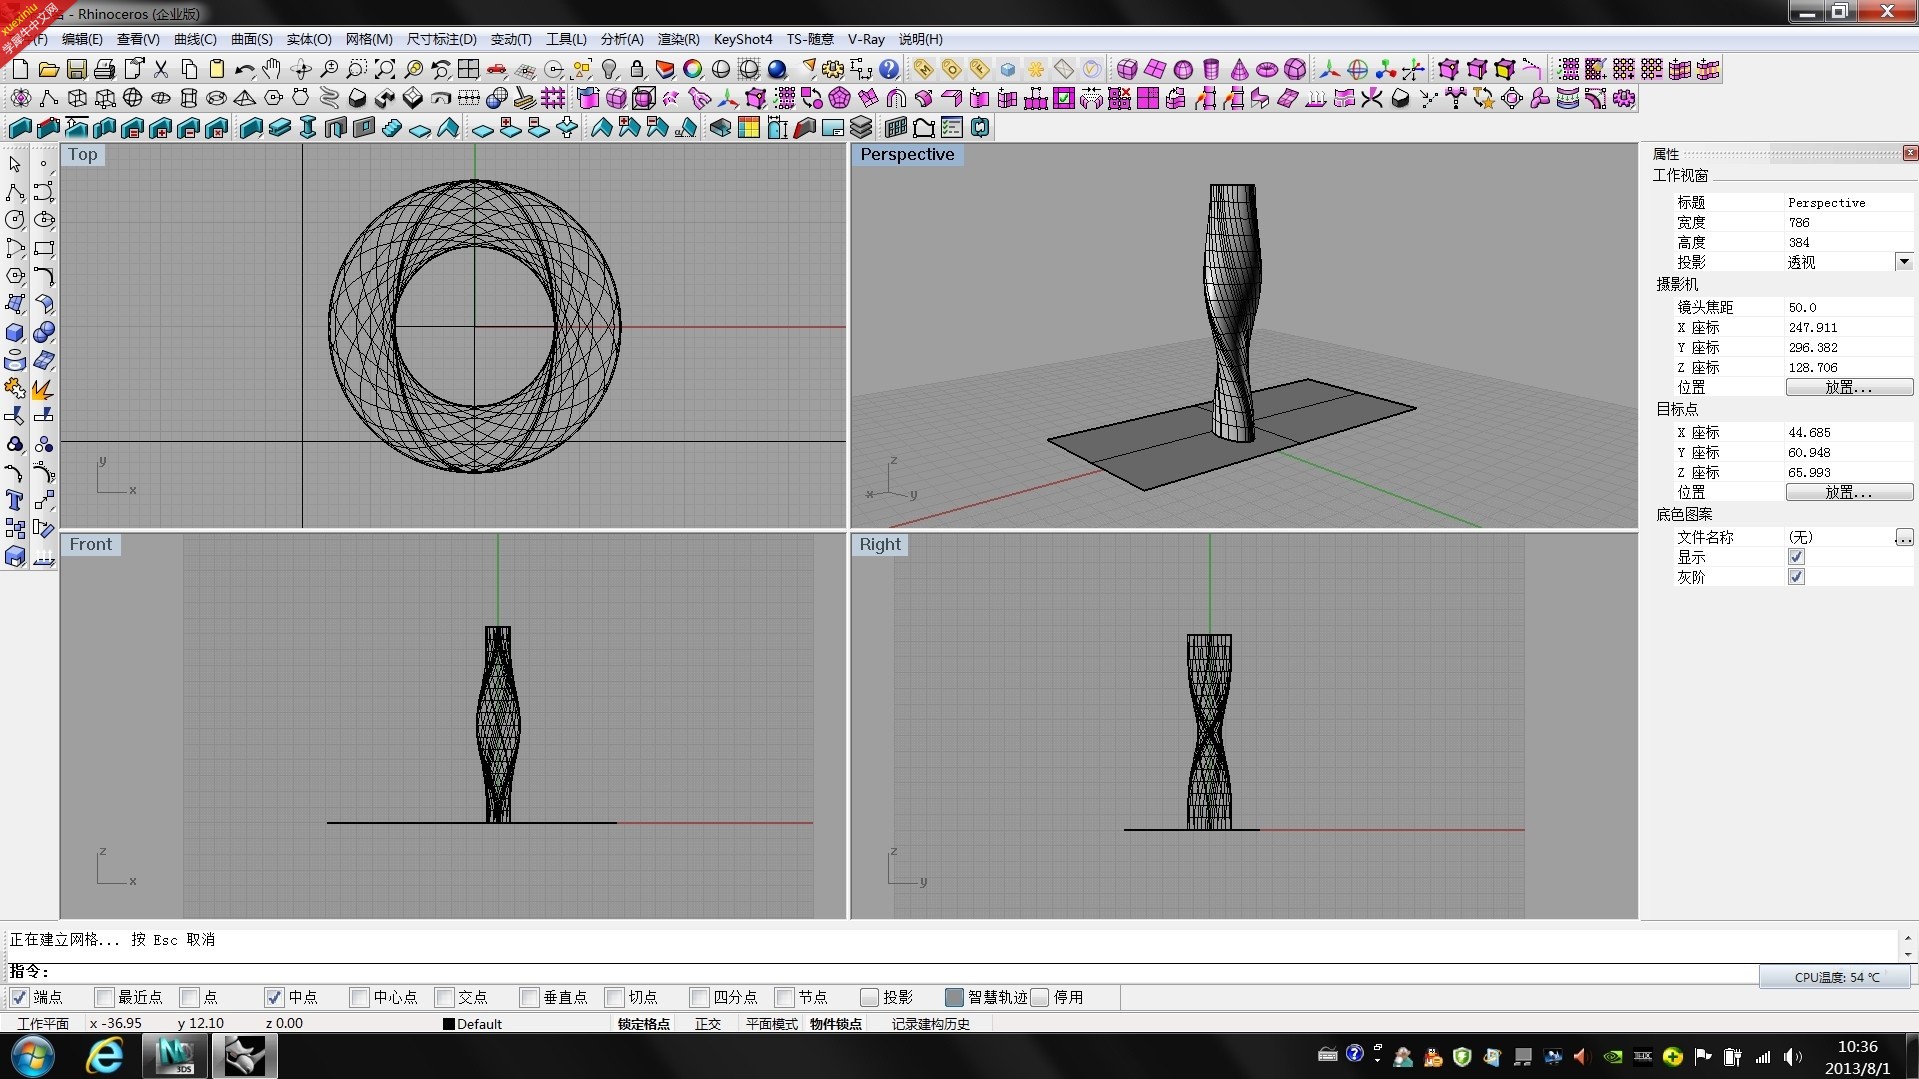
Task: Enable the 中心点 osnap checkbox
Action: pyautogui.click(x=359, y=997)
